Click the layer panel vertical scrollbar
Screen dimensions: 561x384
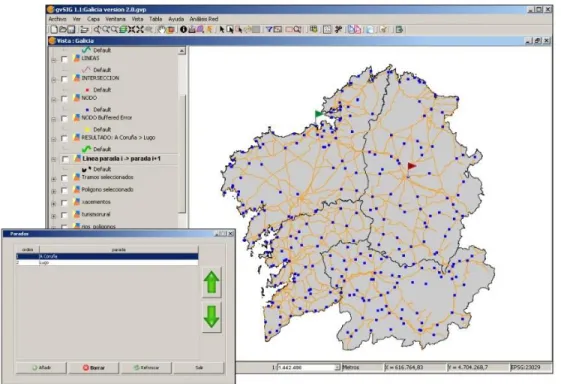point(182,154)
